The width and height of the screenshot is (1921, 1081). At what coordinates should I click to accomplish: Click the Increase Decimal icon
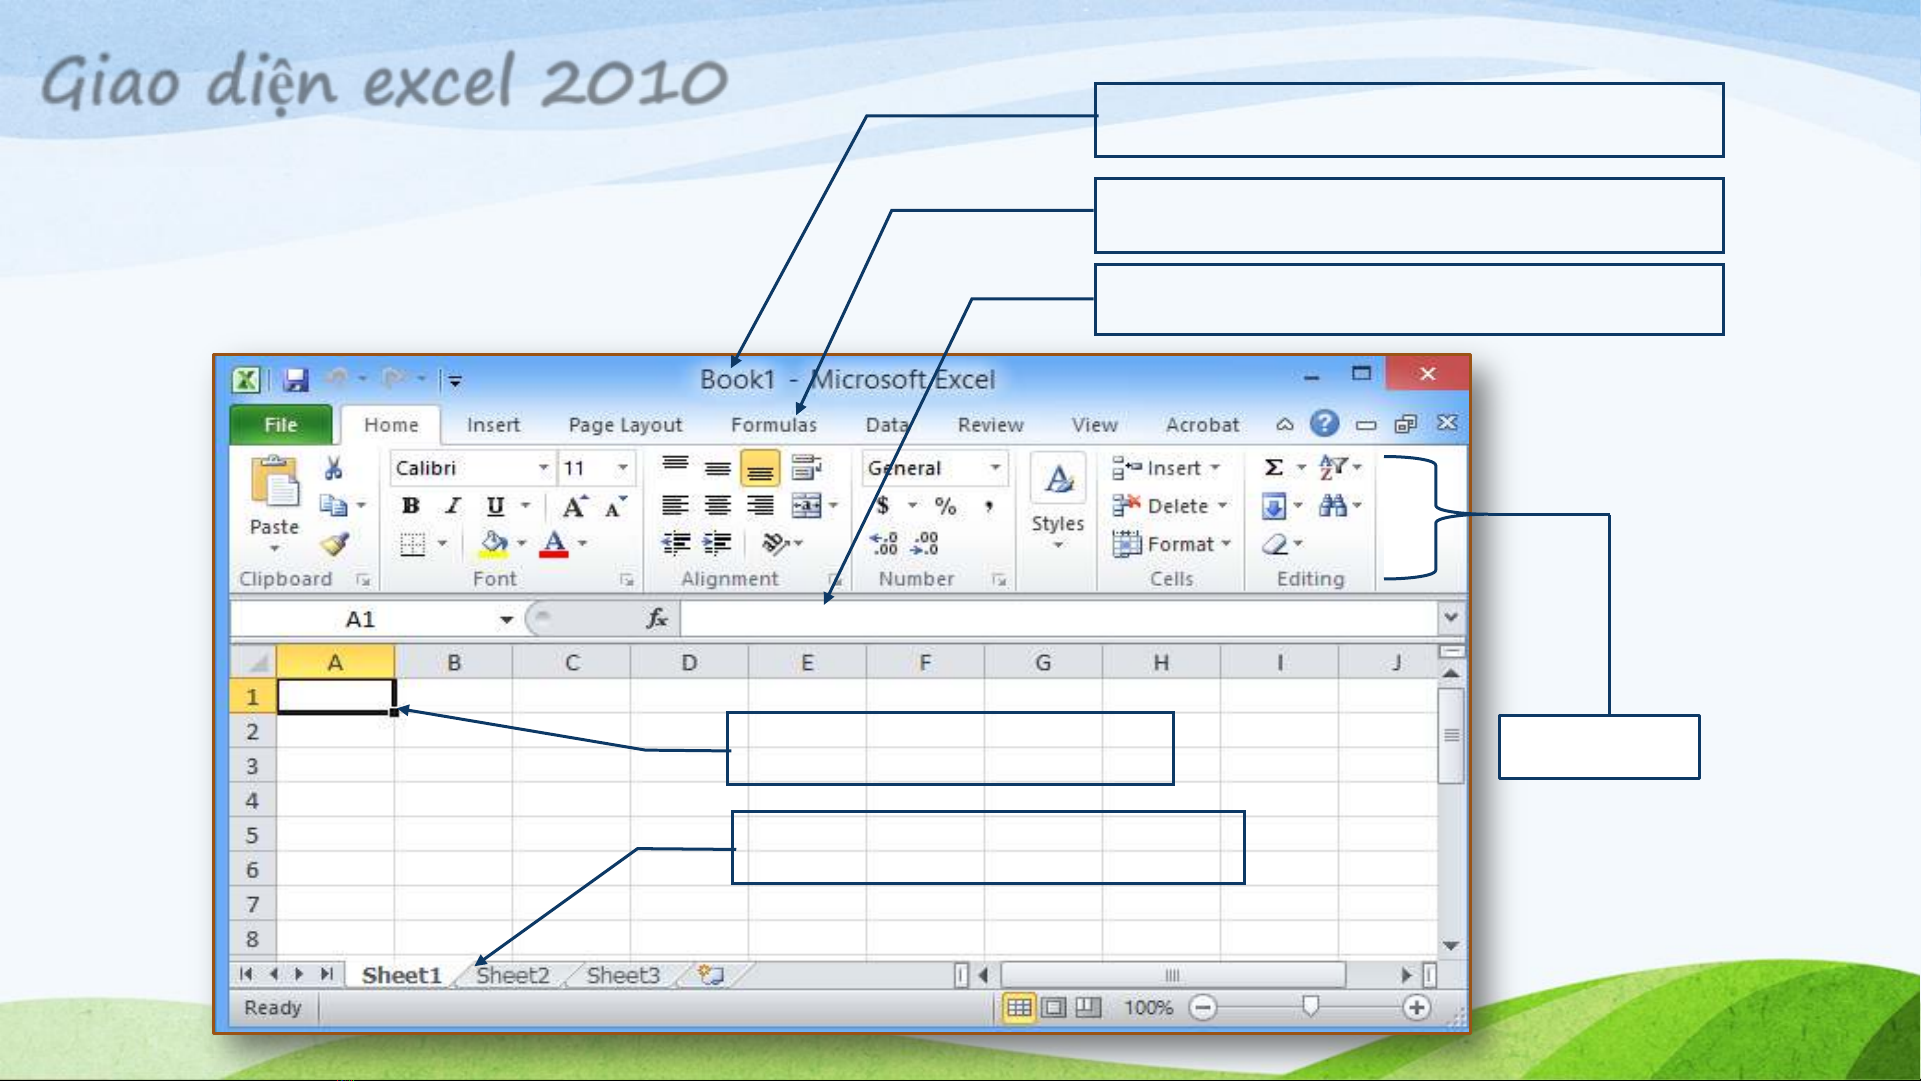coord(884,544)
